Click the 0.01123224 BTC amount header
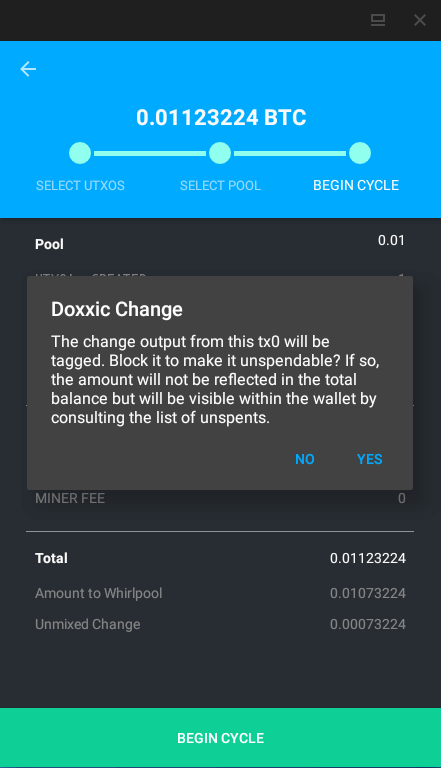This screenshot has width=441, height=768. [x=221, y=118]
